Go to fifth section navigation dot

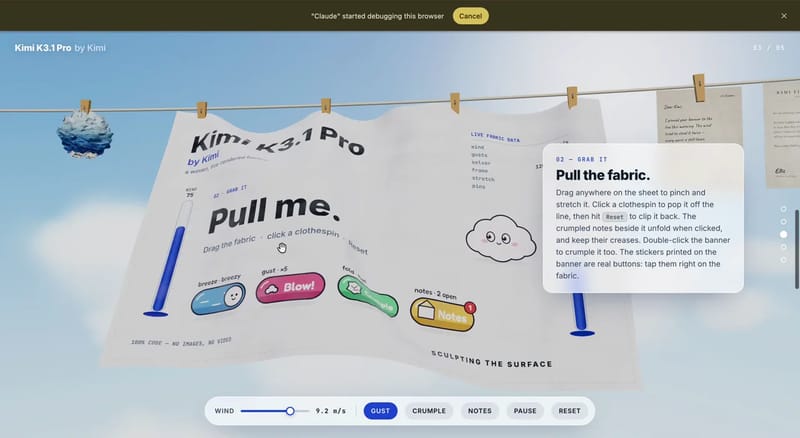(x=784, y=260)
